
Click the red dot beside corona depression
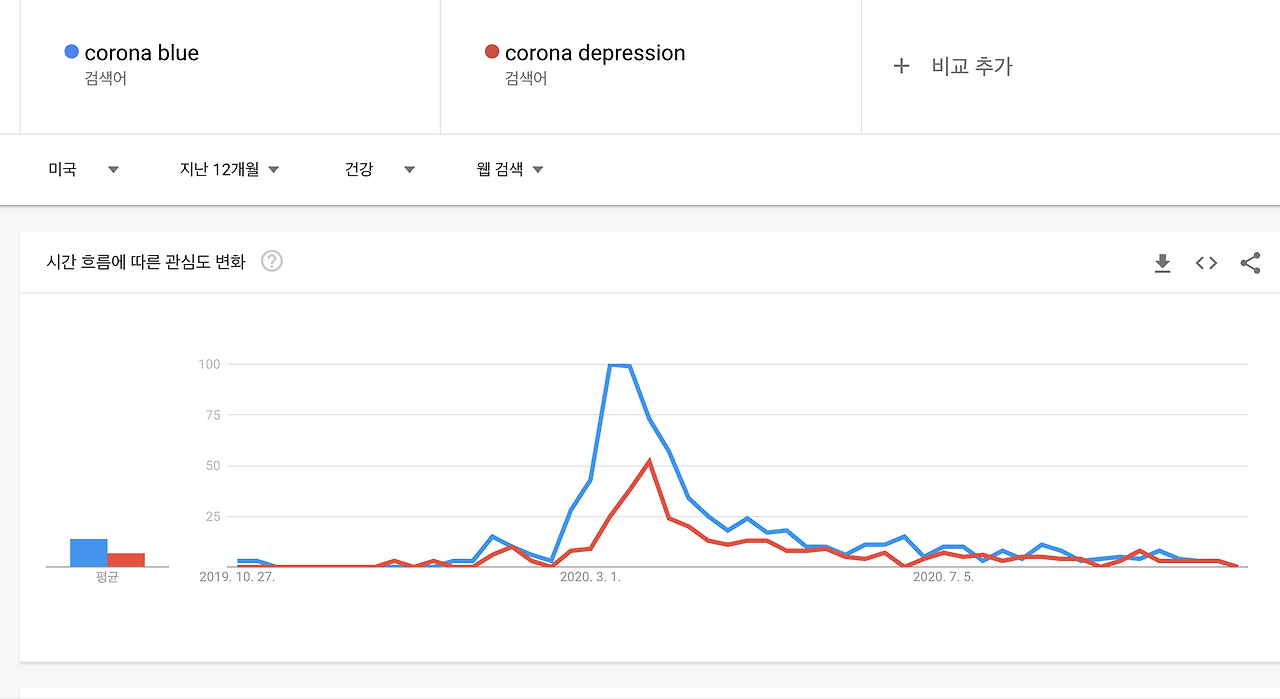tap(491, 51)
